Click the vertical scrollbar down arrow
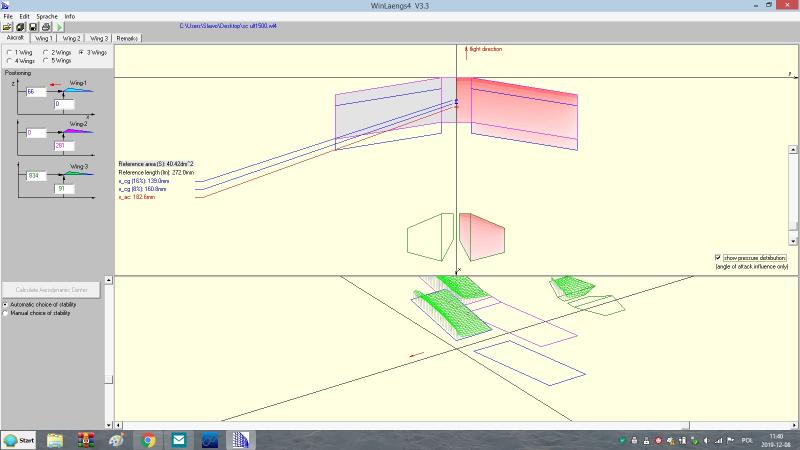Viewport: 800px width, 450px height. (x=794, y=241)
